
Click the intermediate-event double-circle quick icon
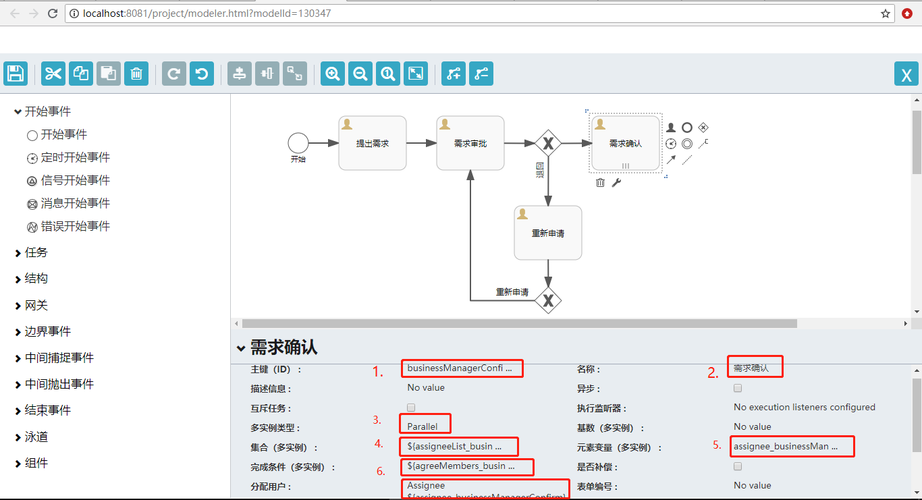click(x=687, y=144)
